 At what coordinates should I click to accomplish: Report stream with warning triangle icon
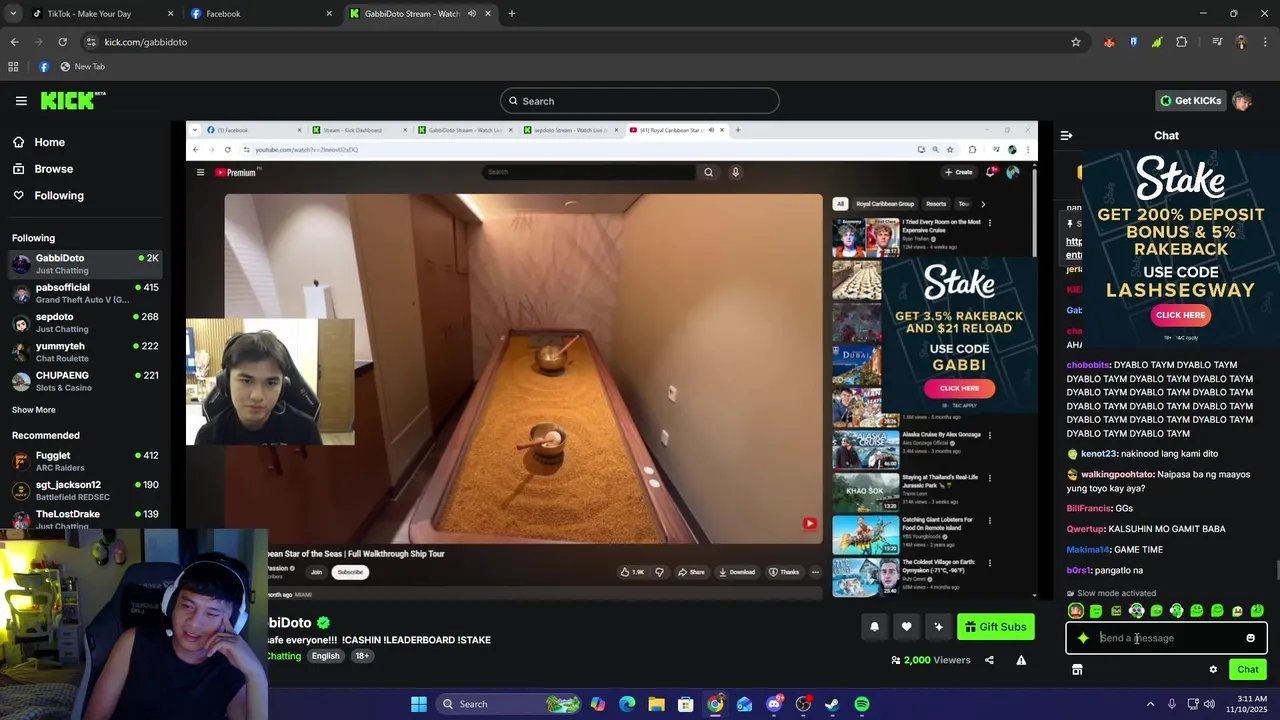click(x=1021, y=660)
